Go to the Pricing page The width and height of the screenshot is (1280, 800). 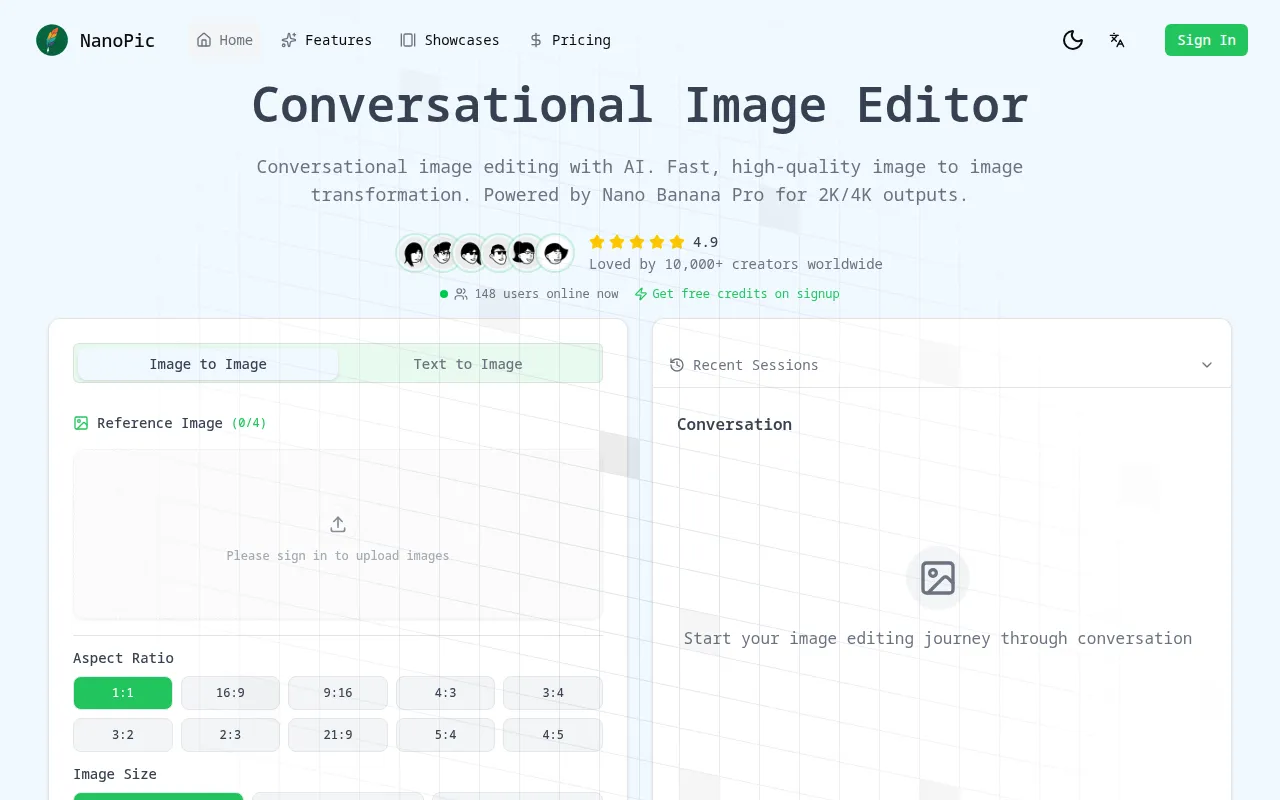pyautogui.click(x=569, y=40)
